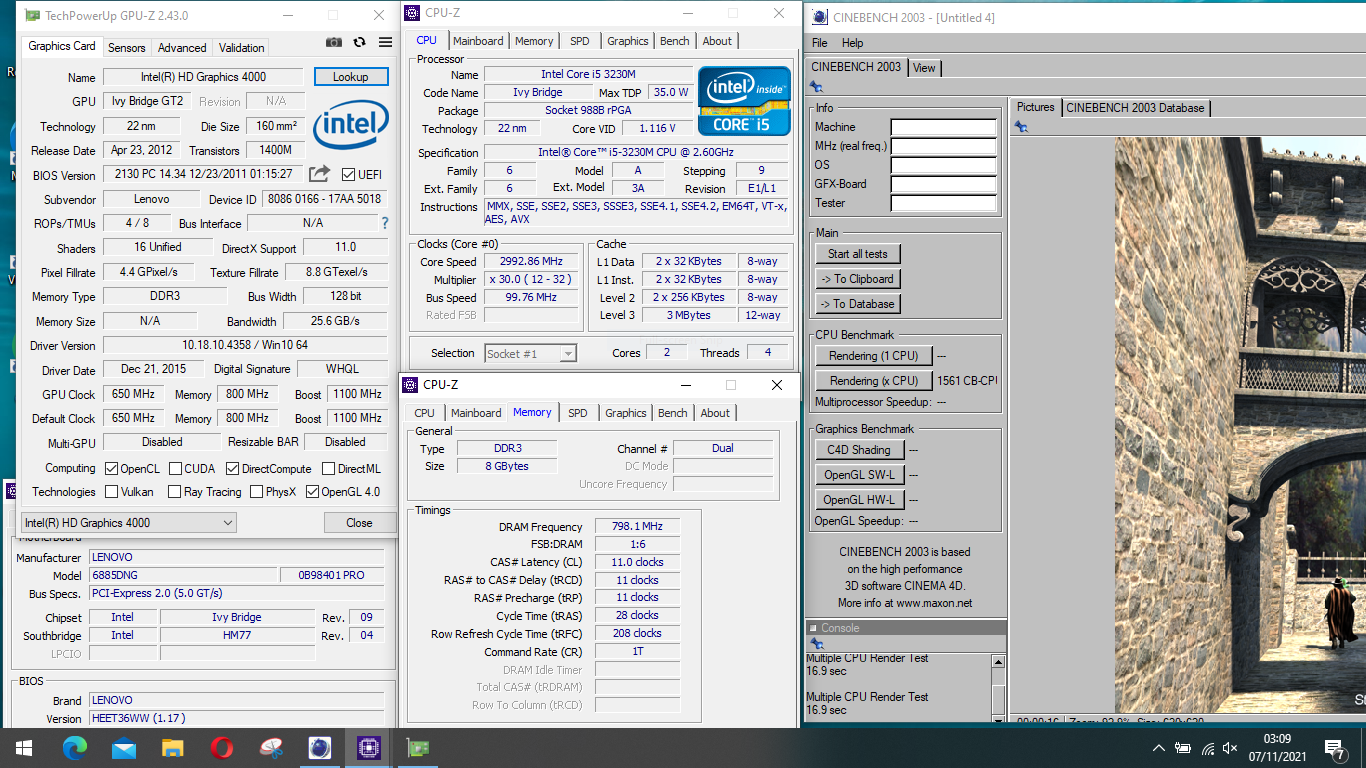Switch to the Advanced tab in GPU-Z
Screen dimensions: 1366x768
(182, 47)
